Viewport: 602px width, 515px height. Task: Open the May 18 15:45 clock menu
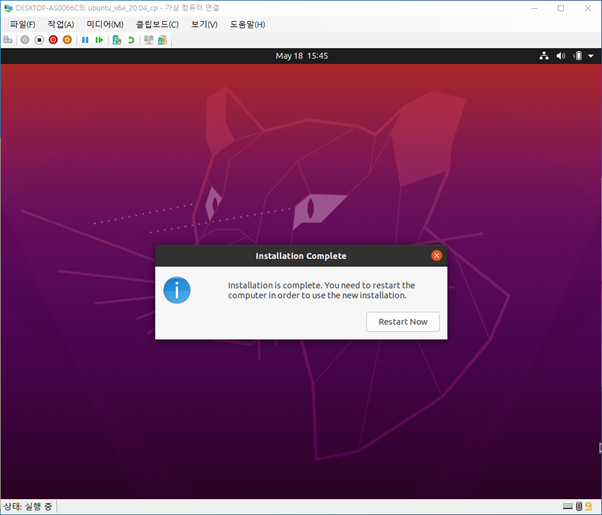(x=301, y=56)
